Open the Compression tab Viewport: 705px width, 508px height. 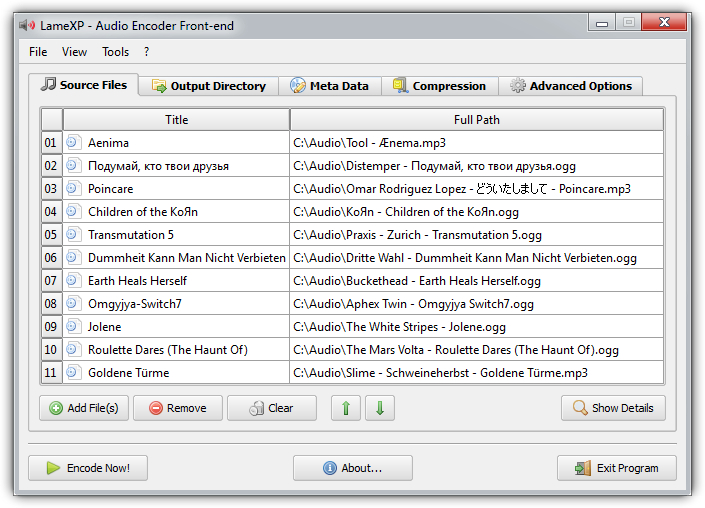pyautogui.click(x=440, y=86)
